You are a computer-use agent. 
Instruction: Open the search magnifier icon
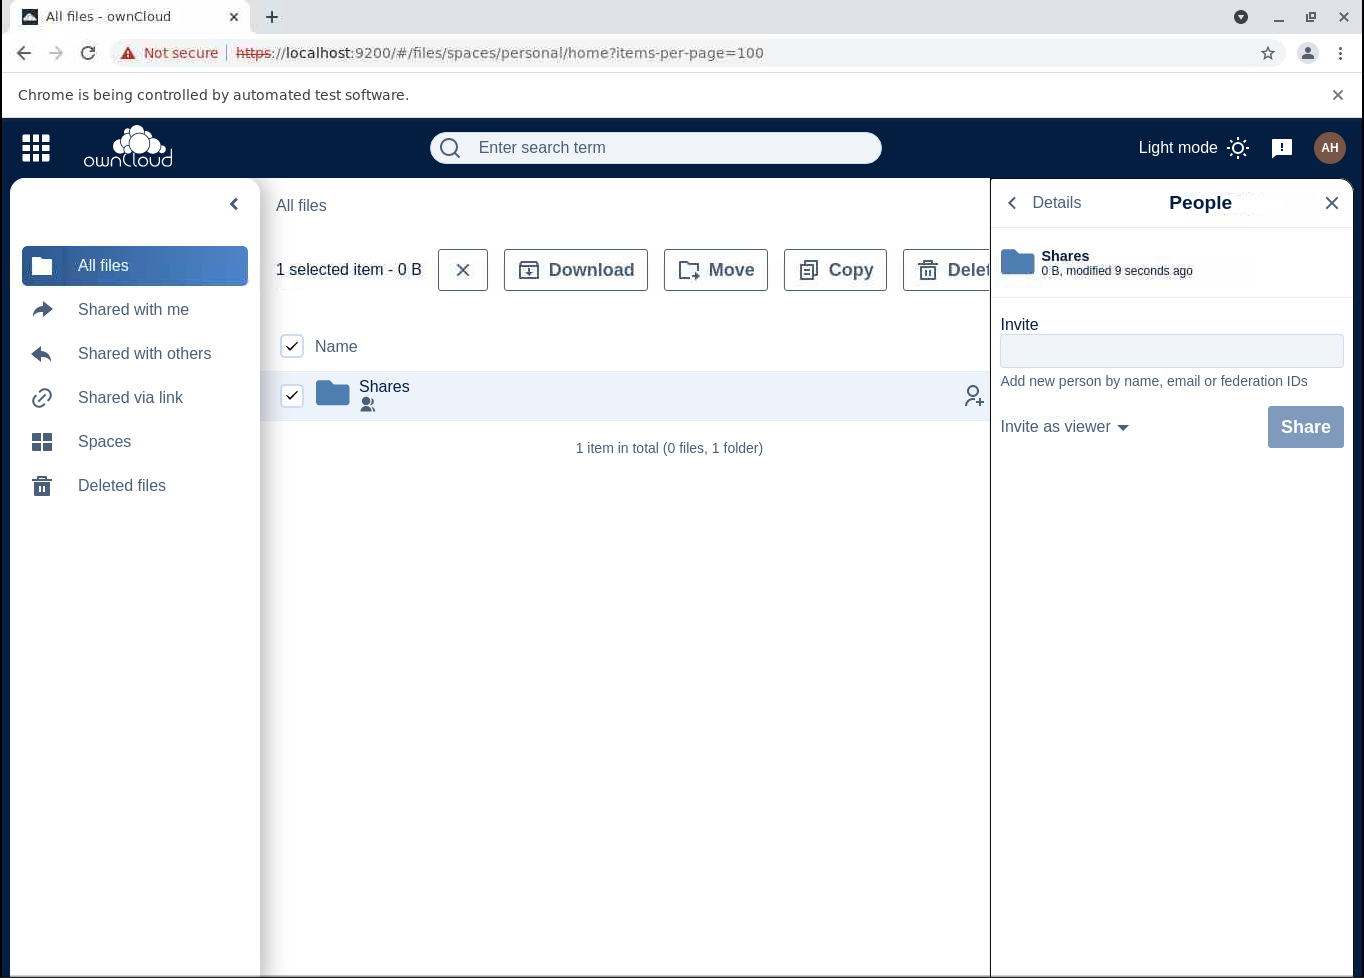click(x=449, y=147)
